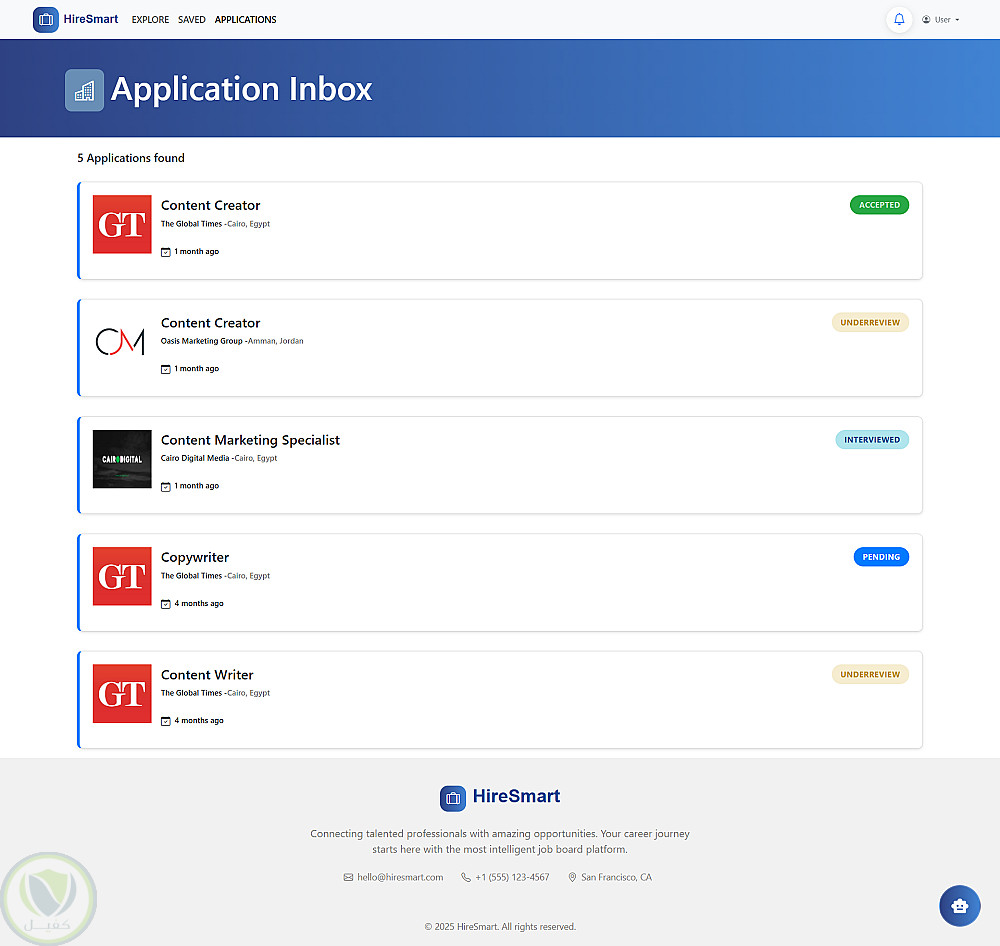
Task: Click the footer HireSmart briefcase icon
Action: [453, 798]
